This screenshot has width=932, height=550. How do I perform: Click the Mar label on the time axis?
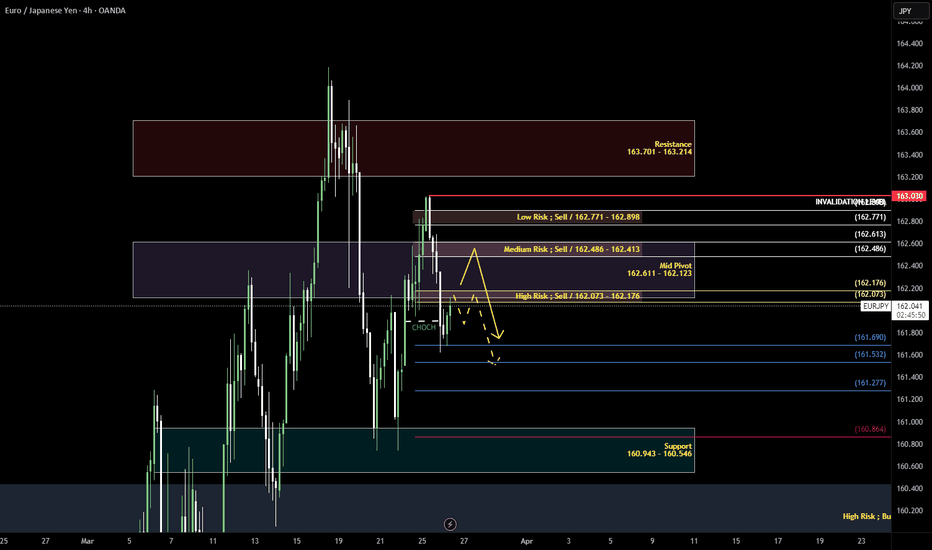[87, 541]
